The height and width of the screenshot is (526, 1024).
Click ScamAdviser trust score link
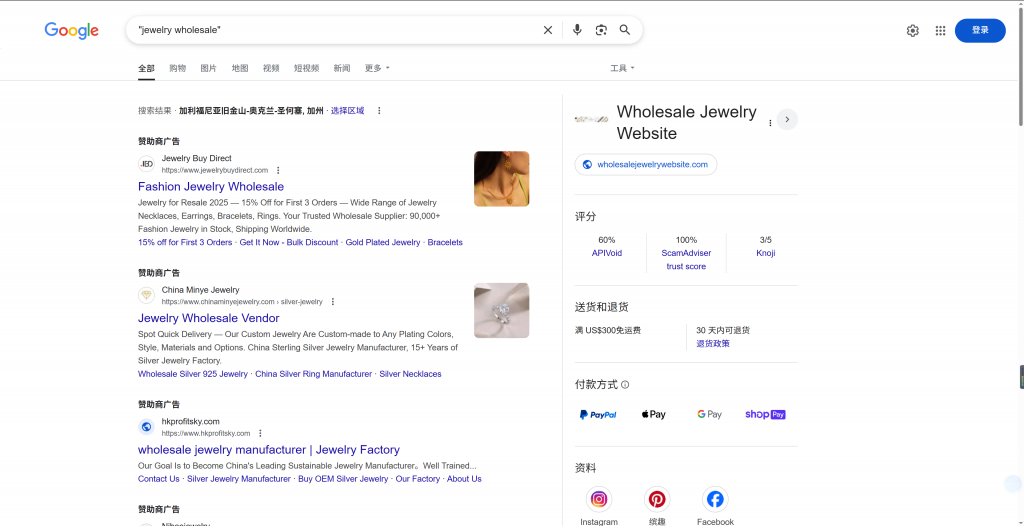coord(686,259)
